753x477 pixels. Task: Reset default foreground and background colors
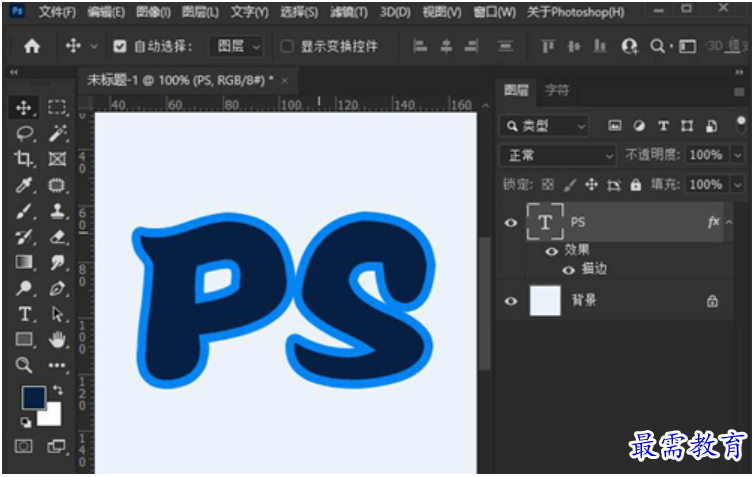pyautogui.click(x=25, y=422)
